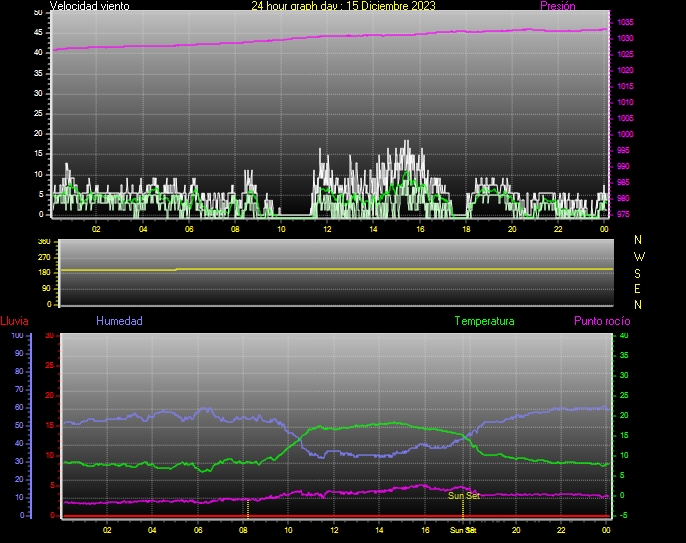Click the green "-5" value on the temperature axis
The width and height of the screenshot is (686, 543).
coord(624,515)
